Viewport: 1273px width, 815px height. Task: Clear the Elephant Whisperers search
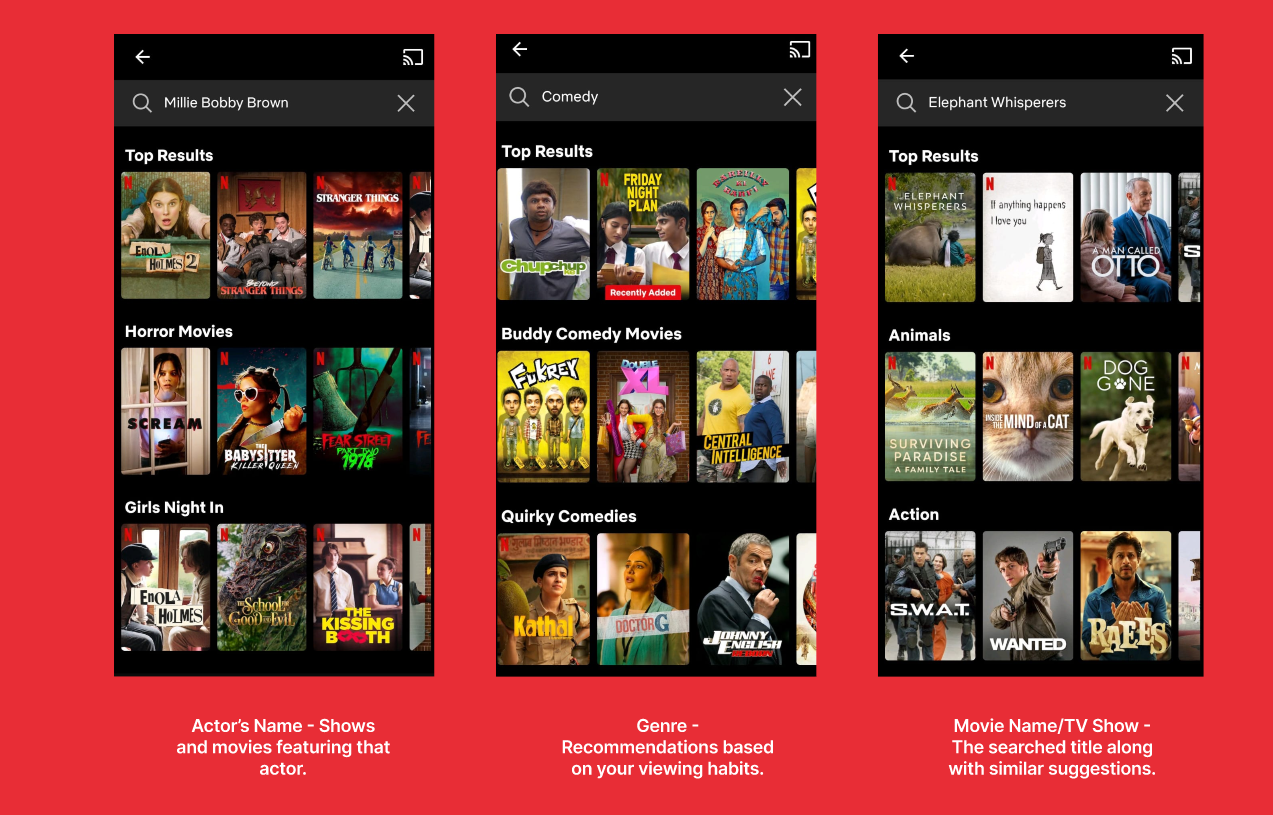tap(1175, 103)
